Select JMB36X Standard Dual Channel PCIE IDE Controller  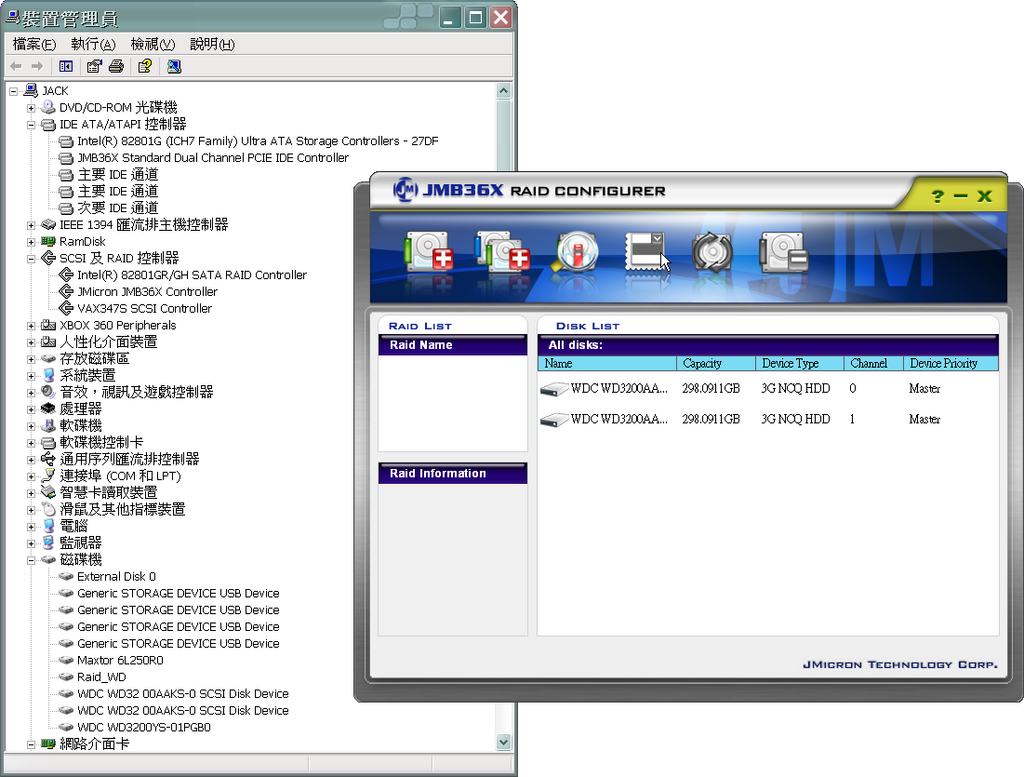213,158
